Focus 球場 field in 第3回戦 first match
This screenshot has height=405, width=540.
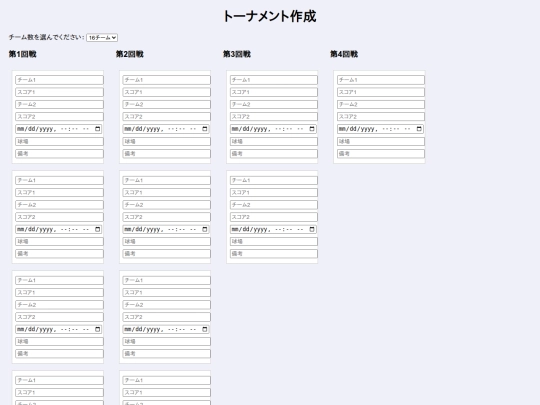pyautogui.click(x=274, y=142)
